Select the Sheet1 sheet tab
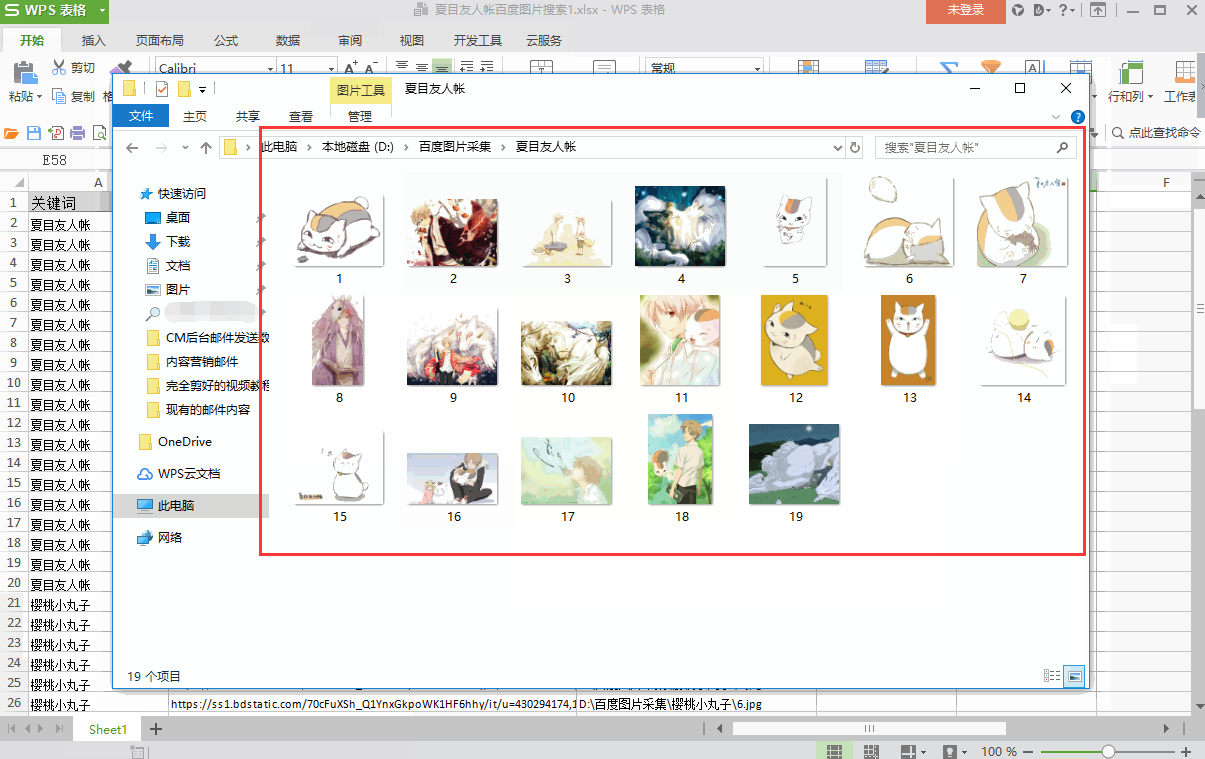Screen dimensions: 1205x759 point(108,730)
